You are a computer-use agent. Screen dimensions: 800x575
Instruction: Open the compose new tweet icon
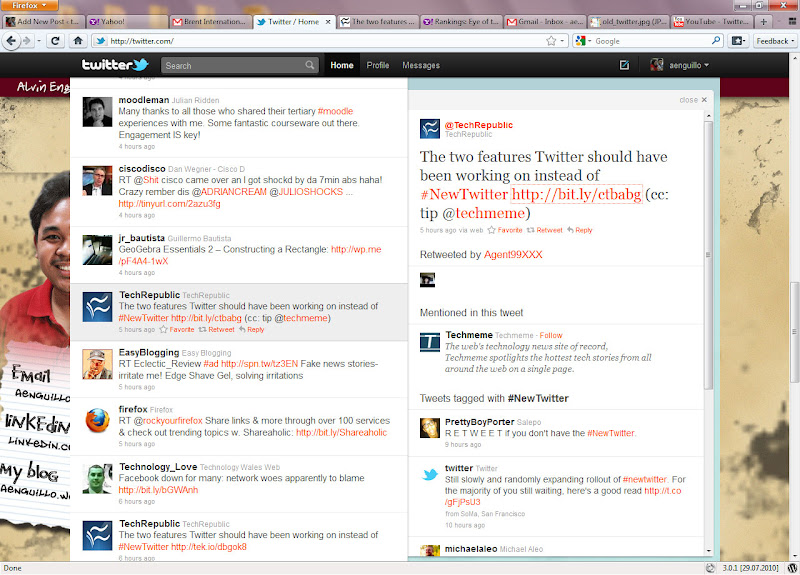pyautogui.click(x=624, y=65)
